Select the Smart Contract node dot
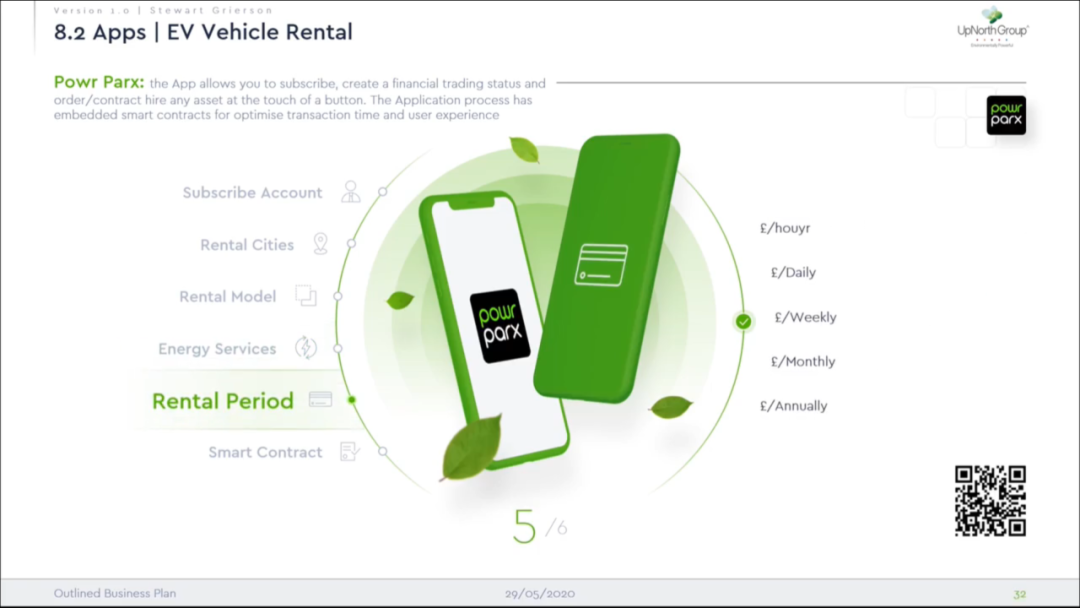The height and width of the screenshot is (608, 1080). click(382, 452)
